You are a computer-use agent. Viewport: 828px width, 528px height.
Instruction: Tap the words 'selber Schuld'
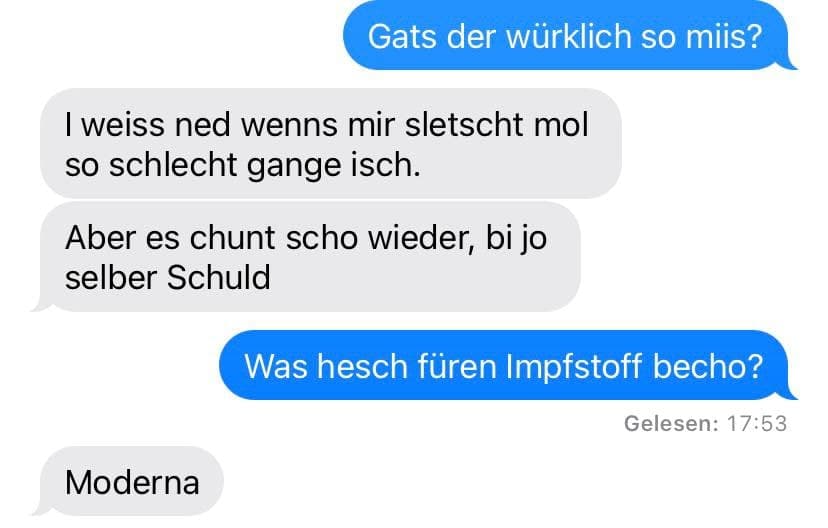168,277
